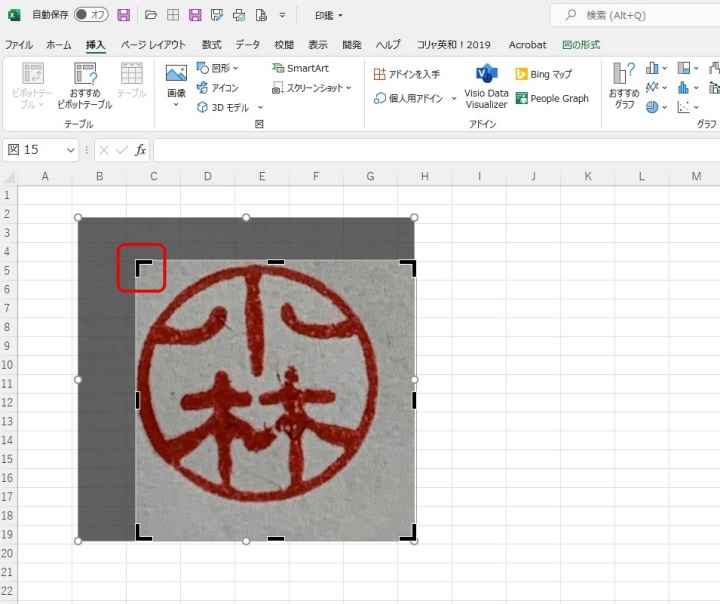This screenshot has height=604, width=720.
Task: Switch to the ページ レイアウト tab
Action: (x=153, y=45)
